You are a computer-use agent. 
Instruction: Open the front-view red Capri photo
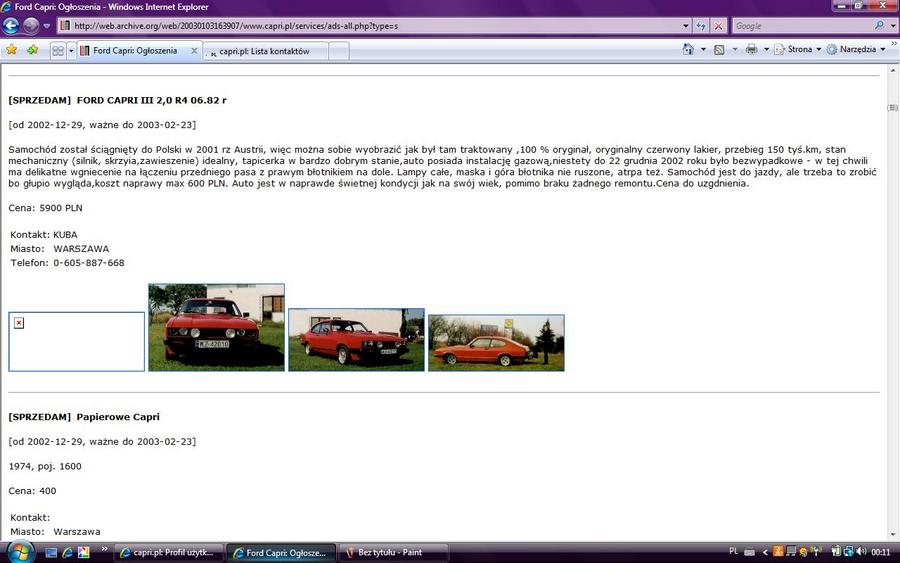(x=216, y=327)
